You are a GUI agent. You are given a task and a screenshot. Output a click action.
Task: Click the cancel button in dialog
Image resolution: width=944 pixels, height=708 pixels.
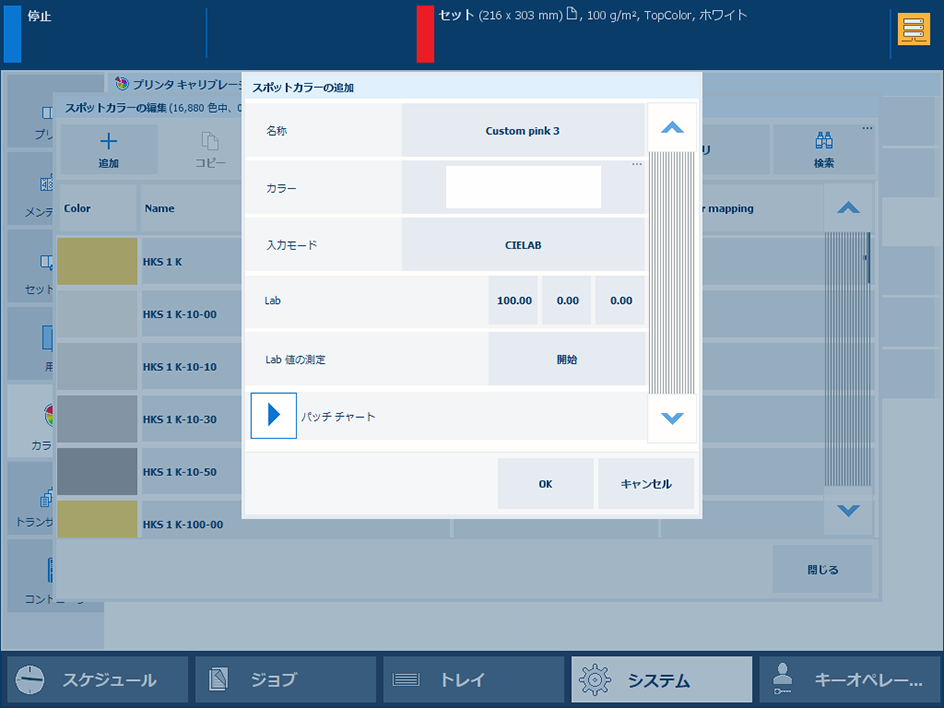(646, 484)
